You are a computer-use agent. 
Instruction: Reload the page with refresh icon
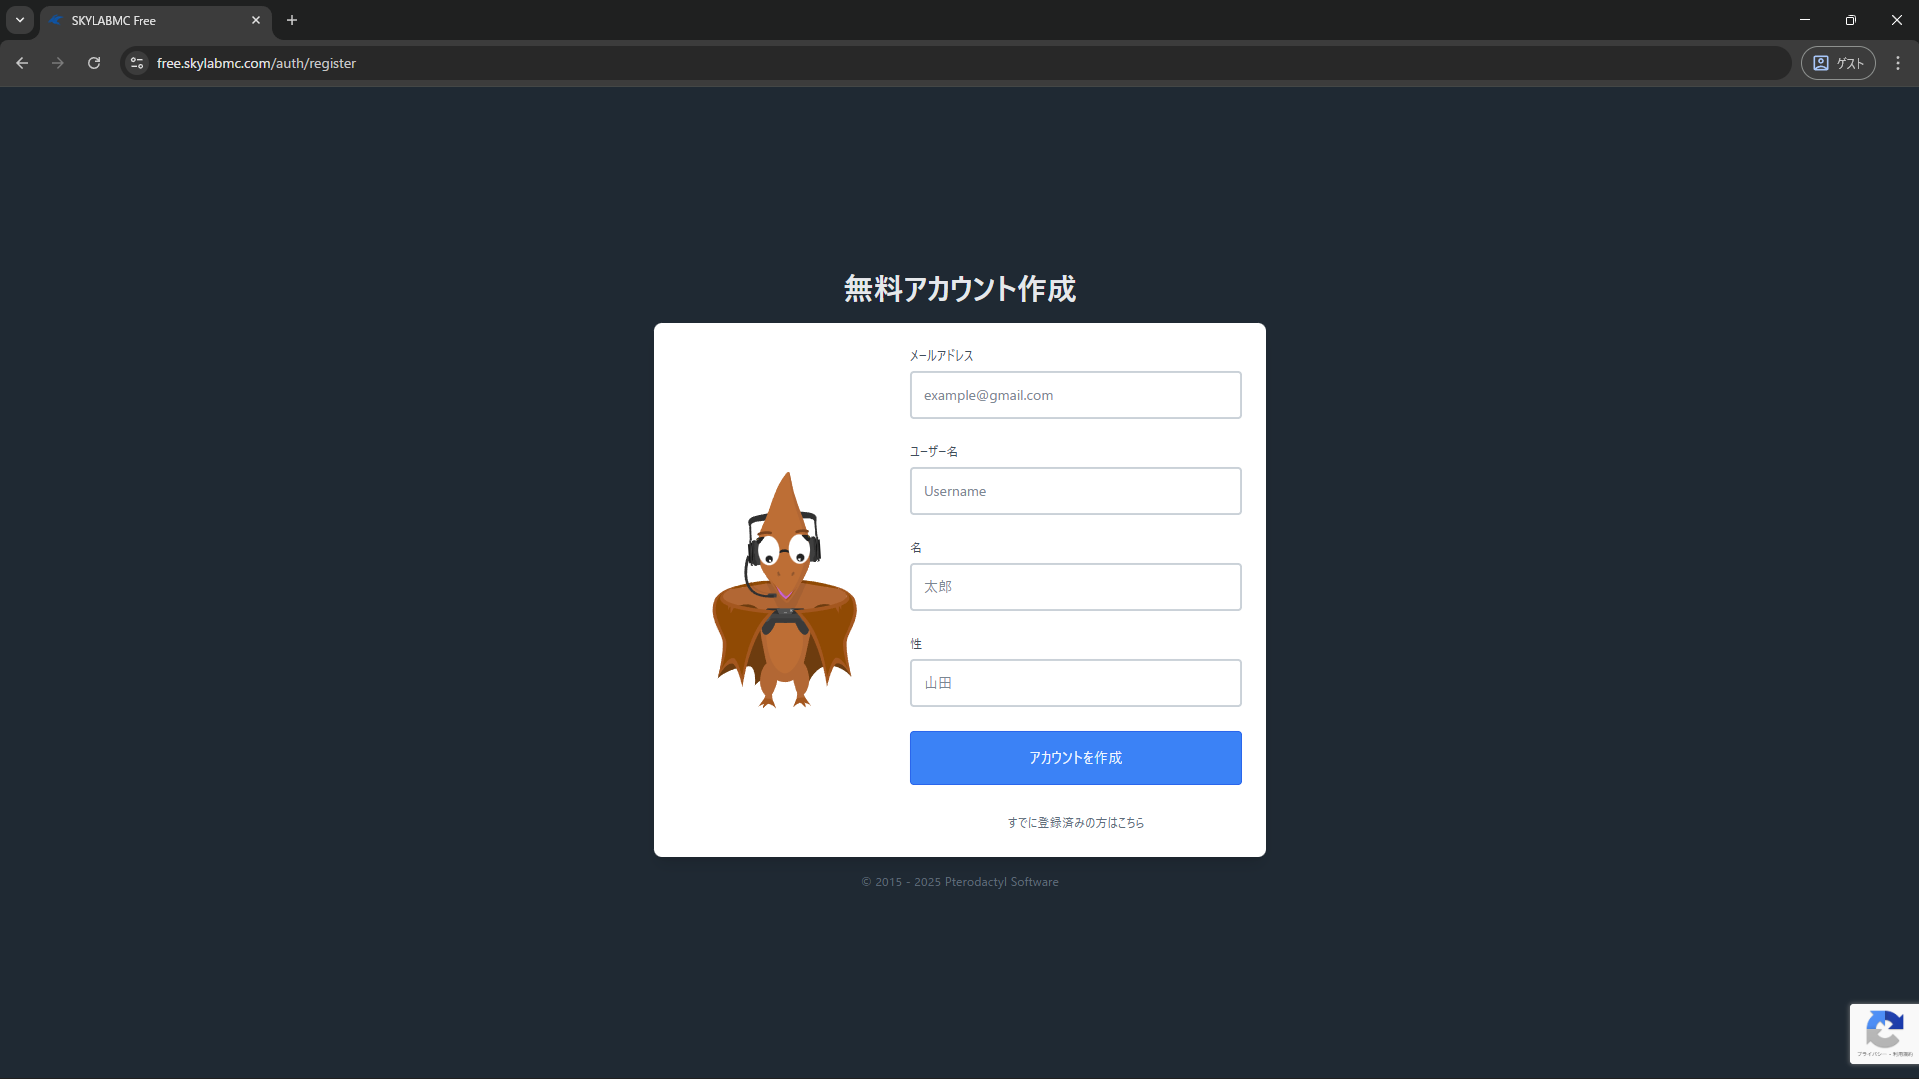click(x=94, y=63)
